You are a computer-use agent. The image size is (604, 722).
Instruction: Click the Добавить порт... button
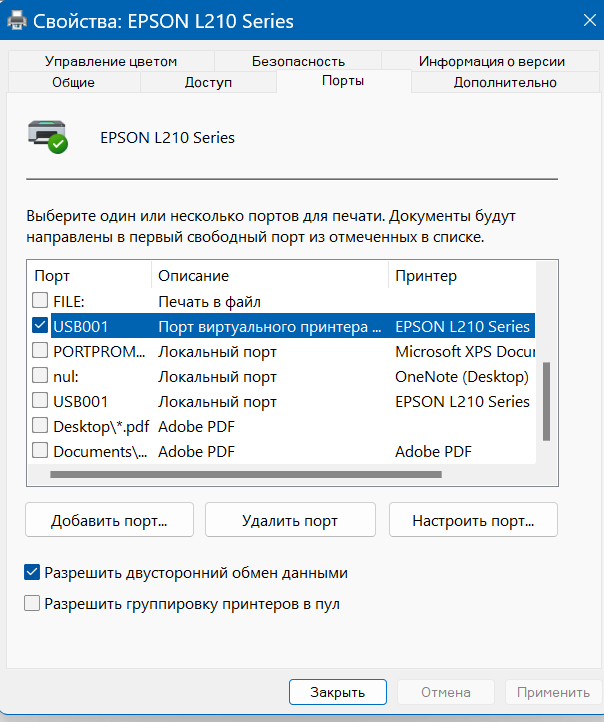[x=110, y=520]
